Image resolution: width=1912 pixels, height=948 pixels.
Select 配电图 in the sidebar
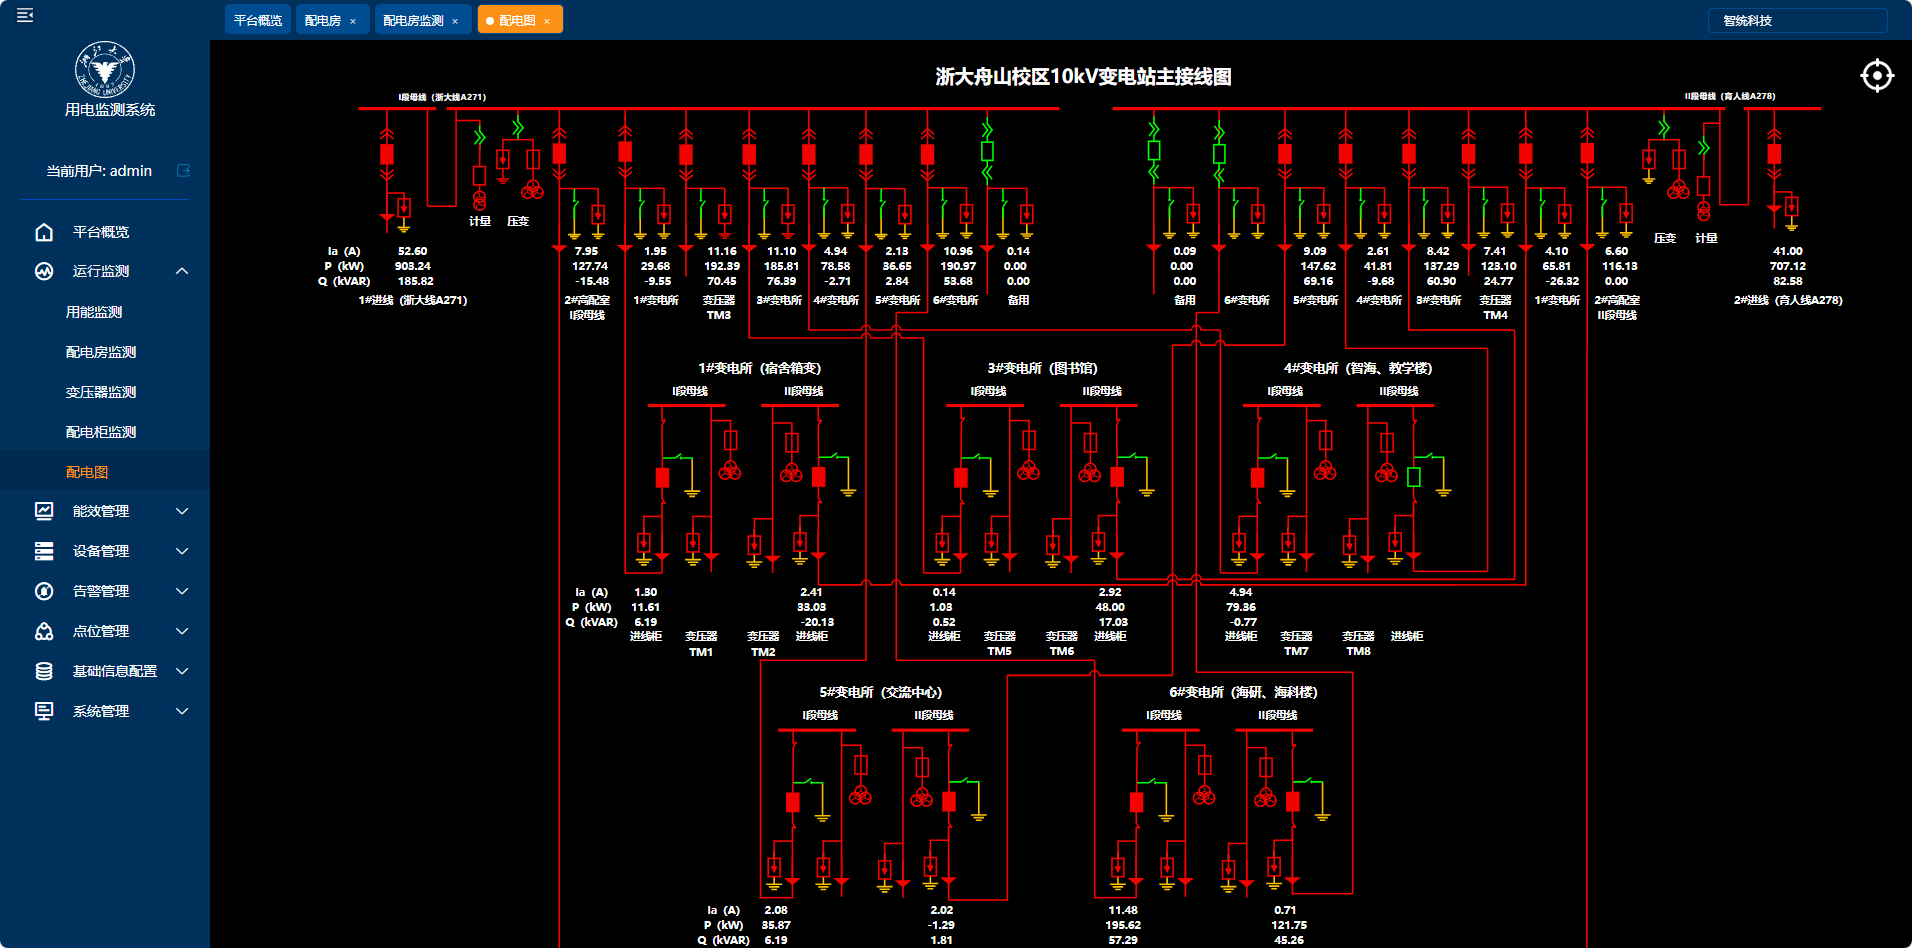click(x=87, y=472)
